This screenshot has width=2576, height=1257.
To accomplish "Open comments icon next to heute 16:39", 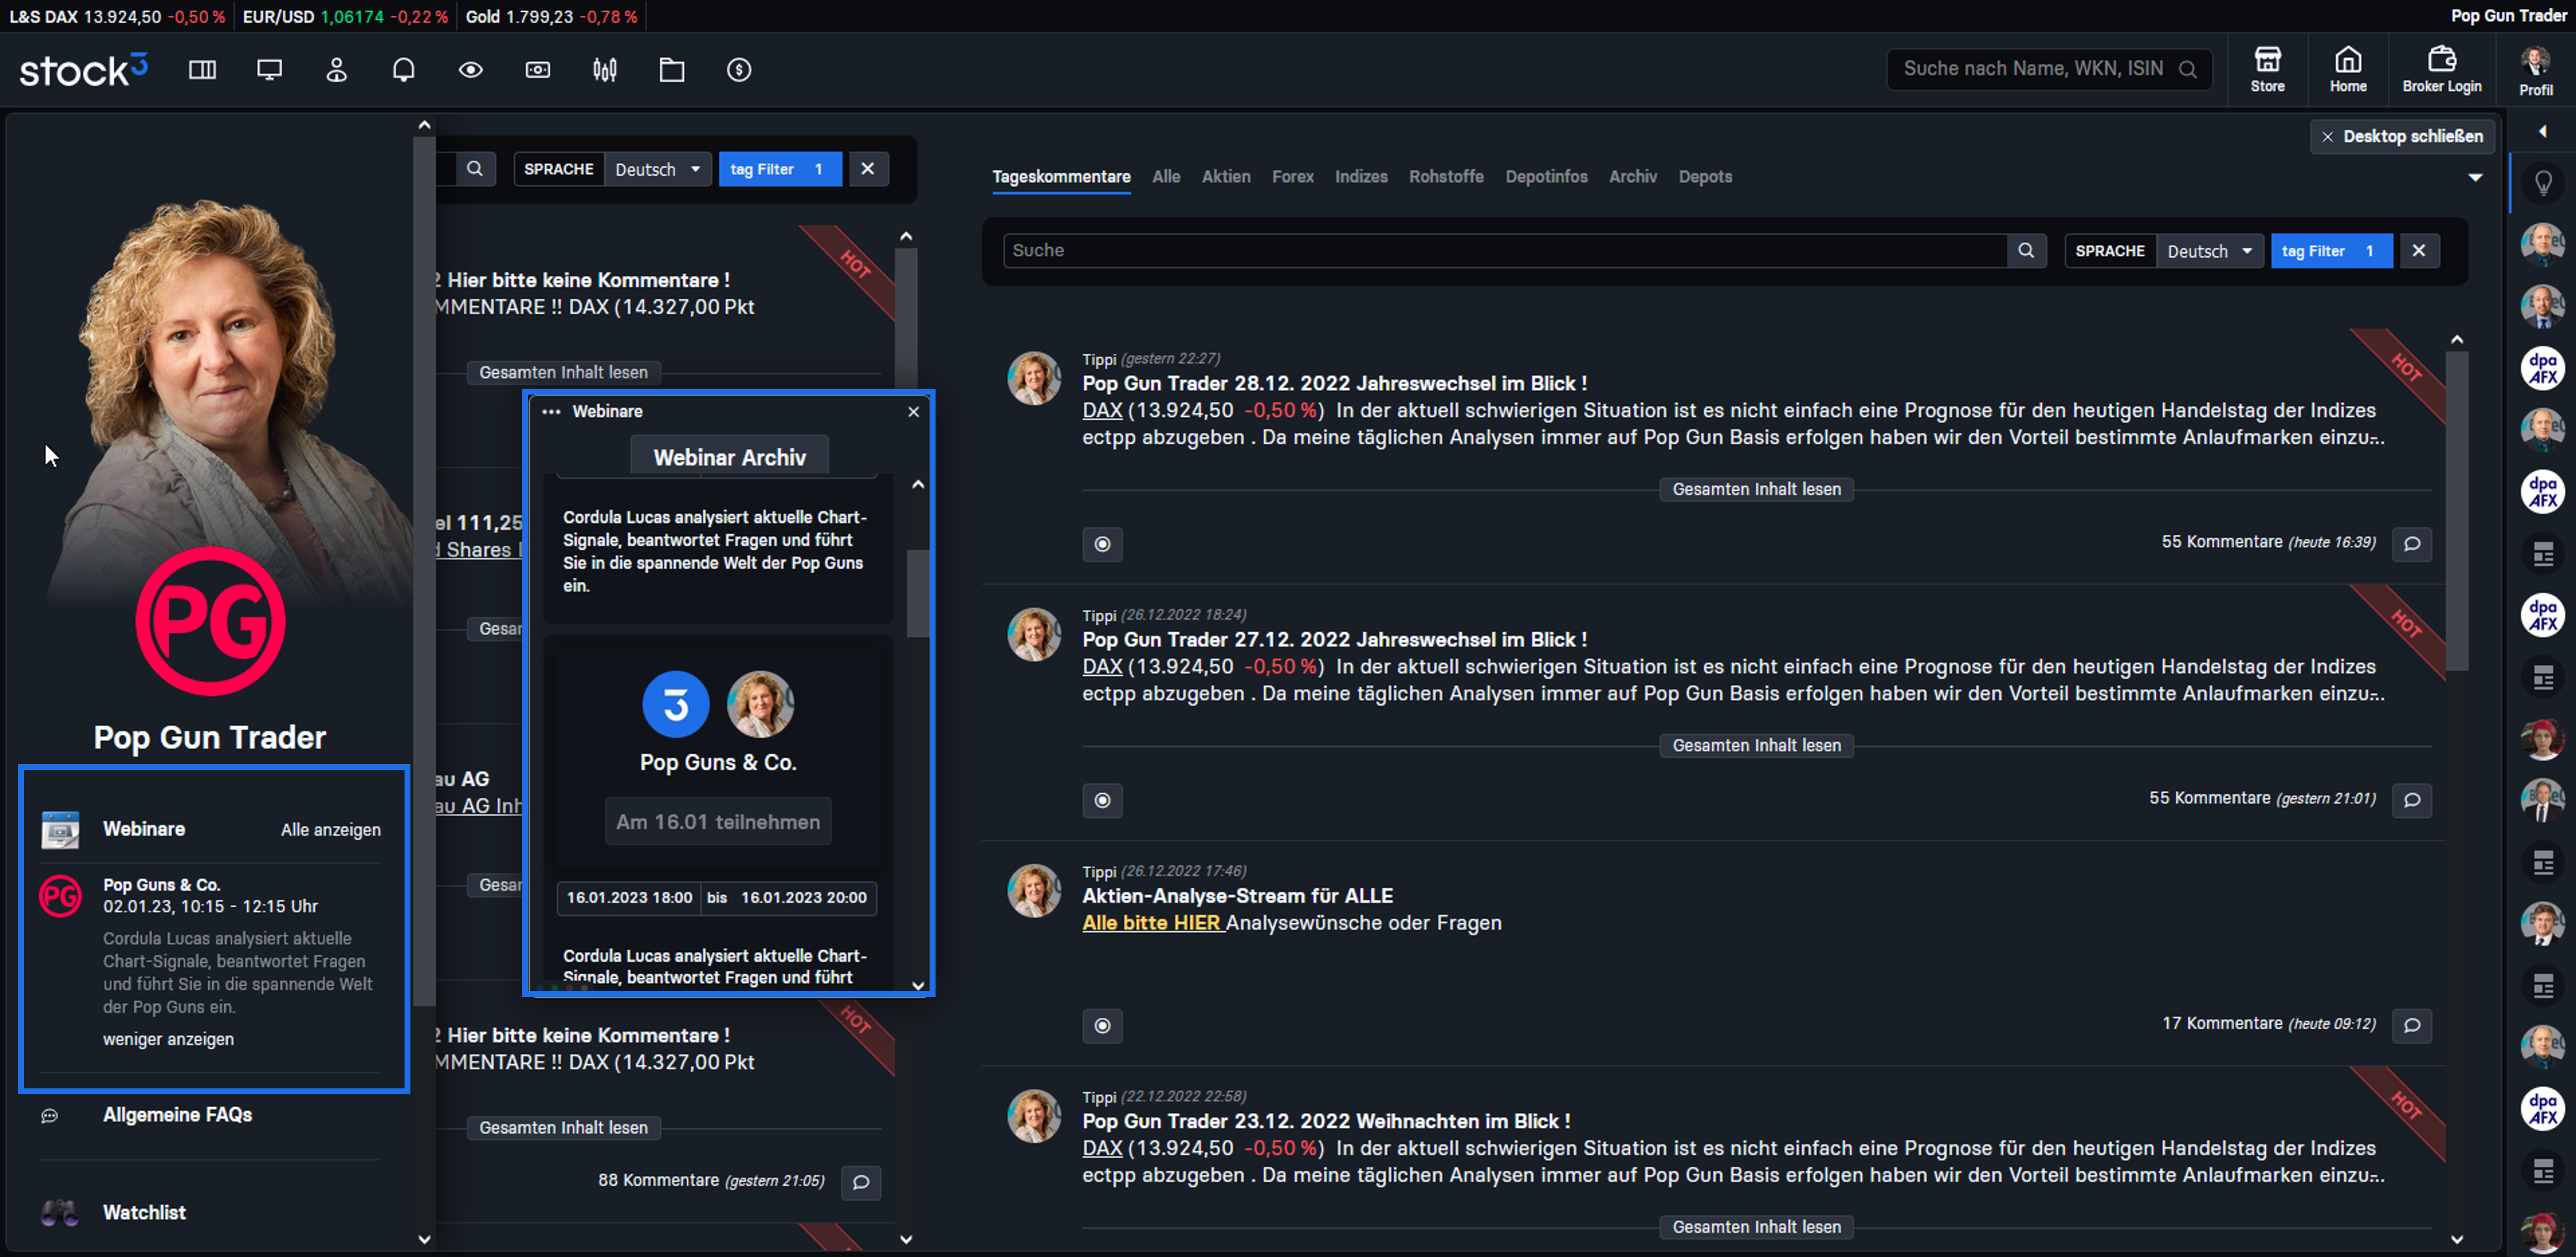I will tap(2412, 544).
